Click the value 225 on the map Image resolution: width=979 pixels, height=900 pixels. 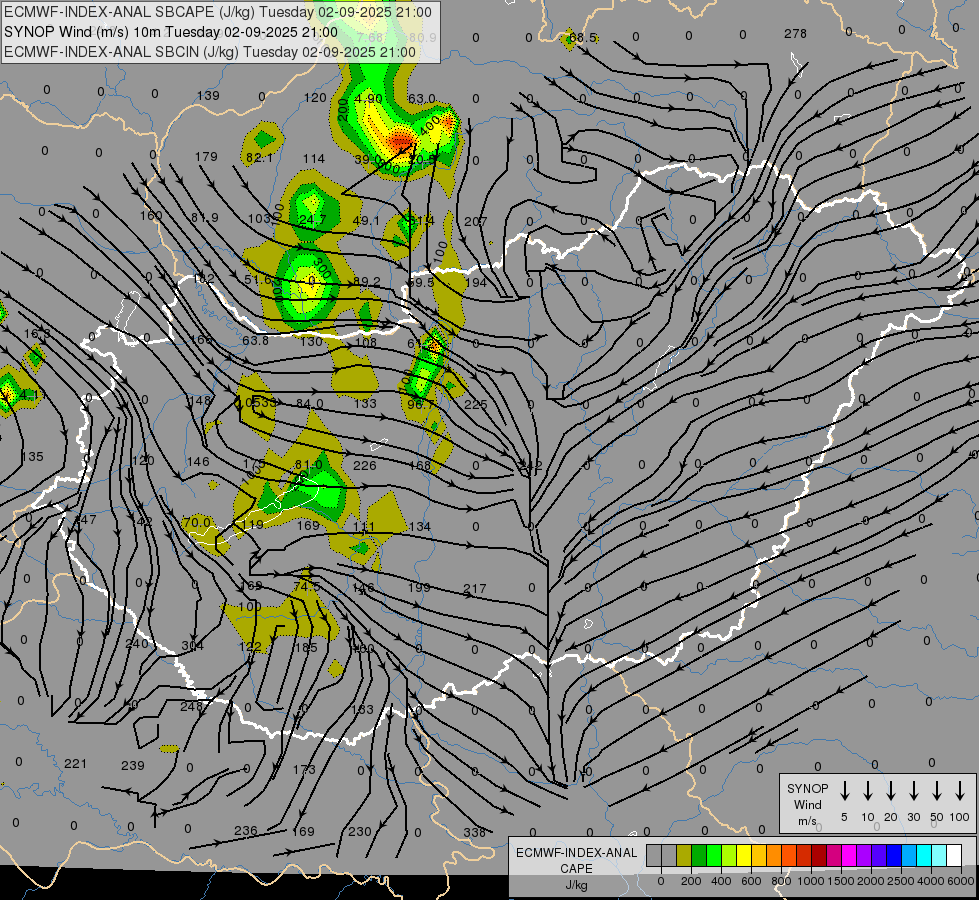coord(476,404)
